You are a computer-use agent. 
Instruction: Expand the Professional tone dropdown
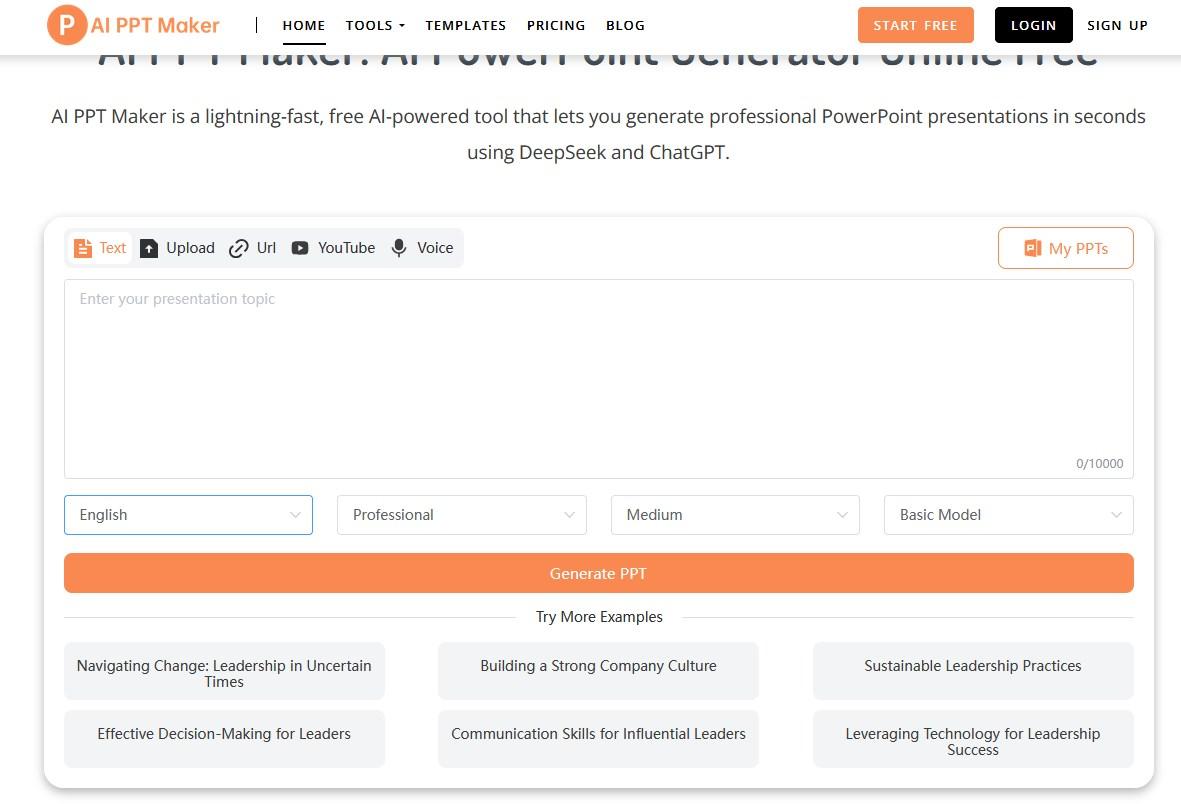(x=461, y=515)
